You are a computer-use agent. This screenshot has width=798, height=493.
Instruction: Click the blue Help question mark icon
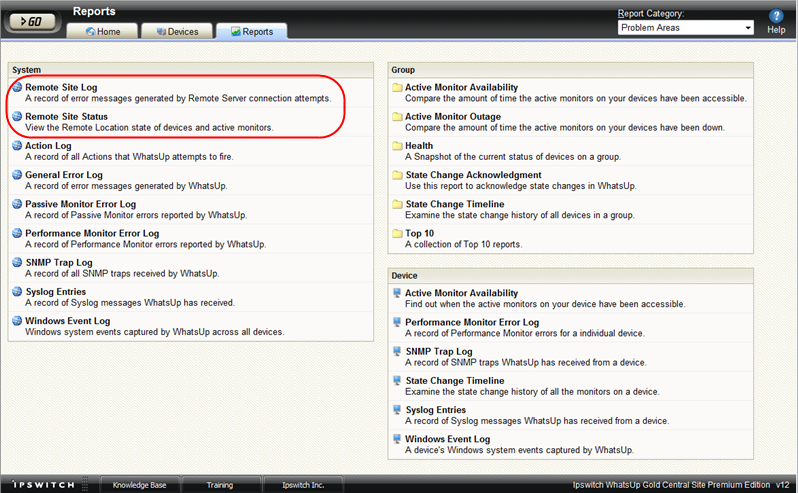775,16
